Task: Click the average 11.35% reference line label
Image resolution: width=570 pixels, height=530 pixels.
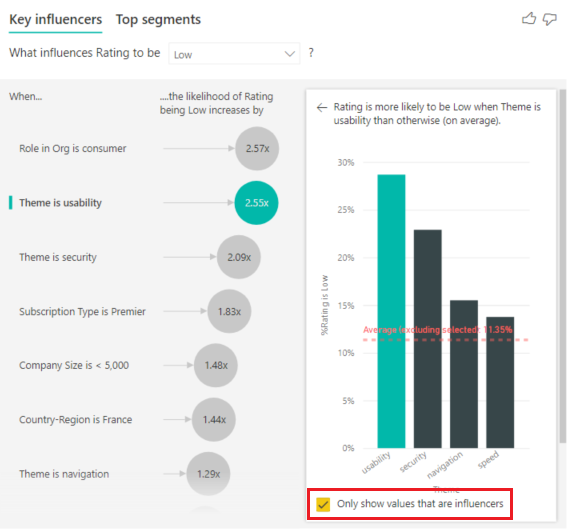Action: (x=438, y=330)
